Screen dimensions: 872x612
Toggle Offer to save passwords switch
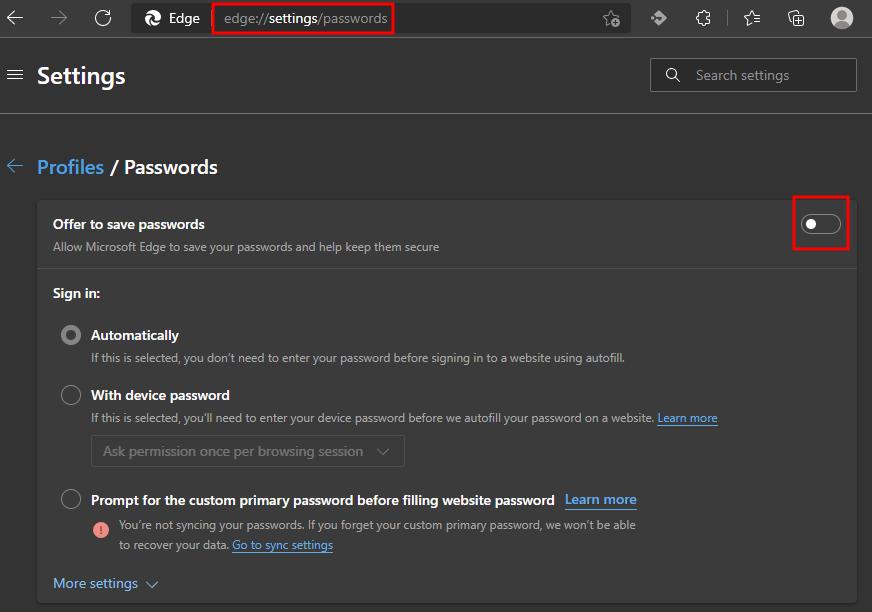point(820,224)
